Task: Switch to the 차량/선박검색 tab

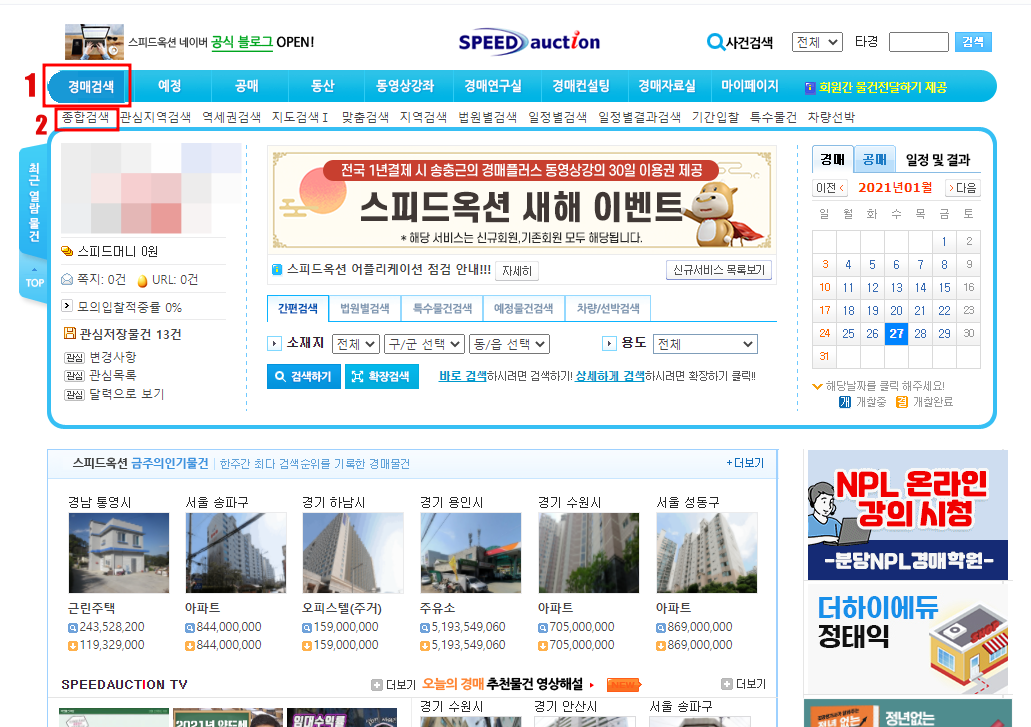Action: tap(608, 308)
